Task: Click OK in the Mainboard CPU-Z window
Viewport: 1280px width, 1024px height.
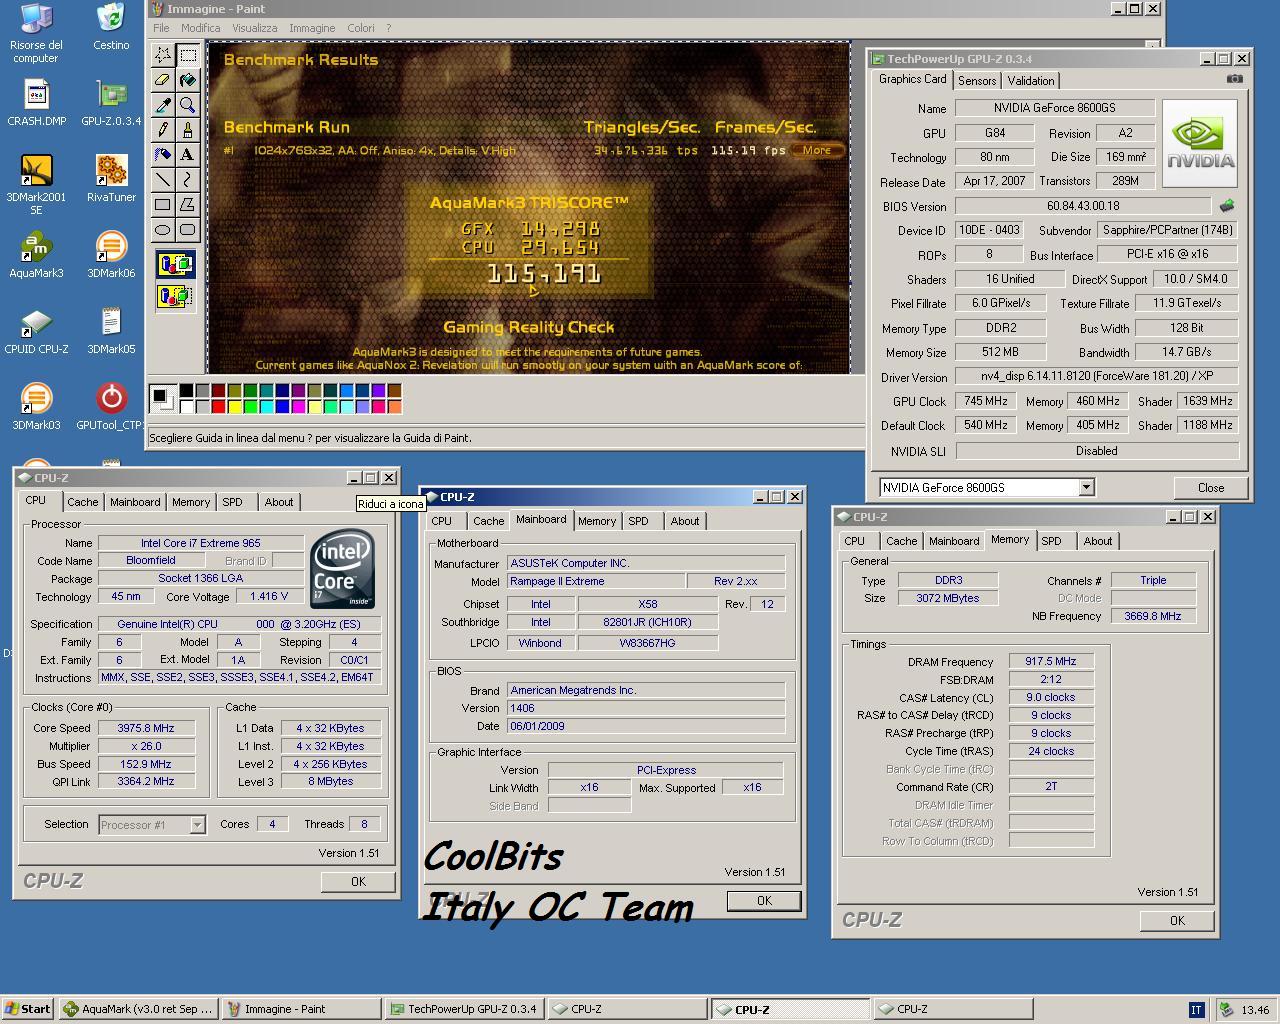Action: [764, 901]
